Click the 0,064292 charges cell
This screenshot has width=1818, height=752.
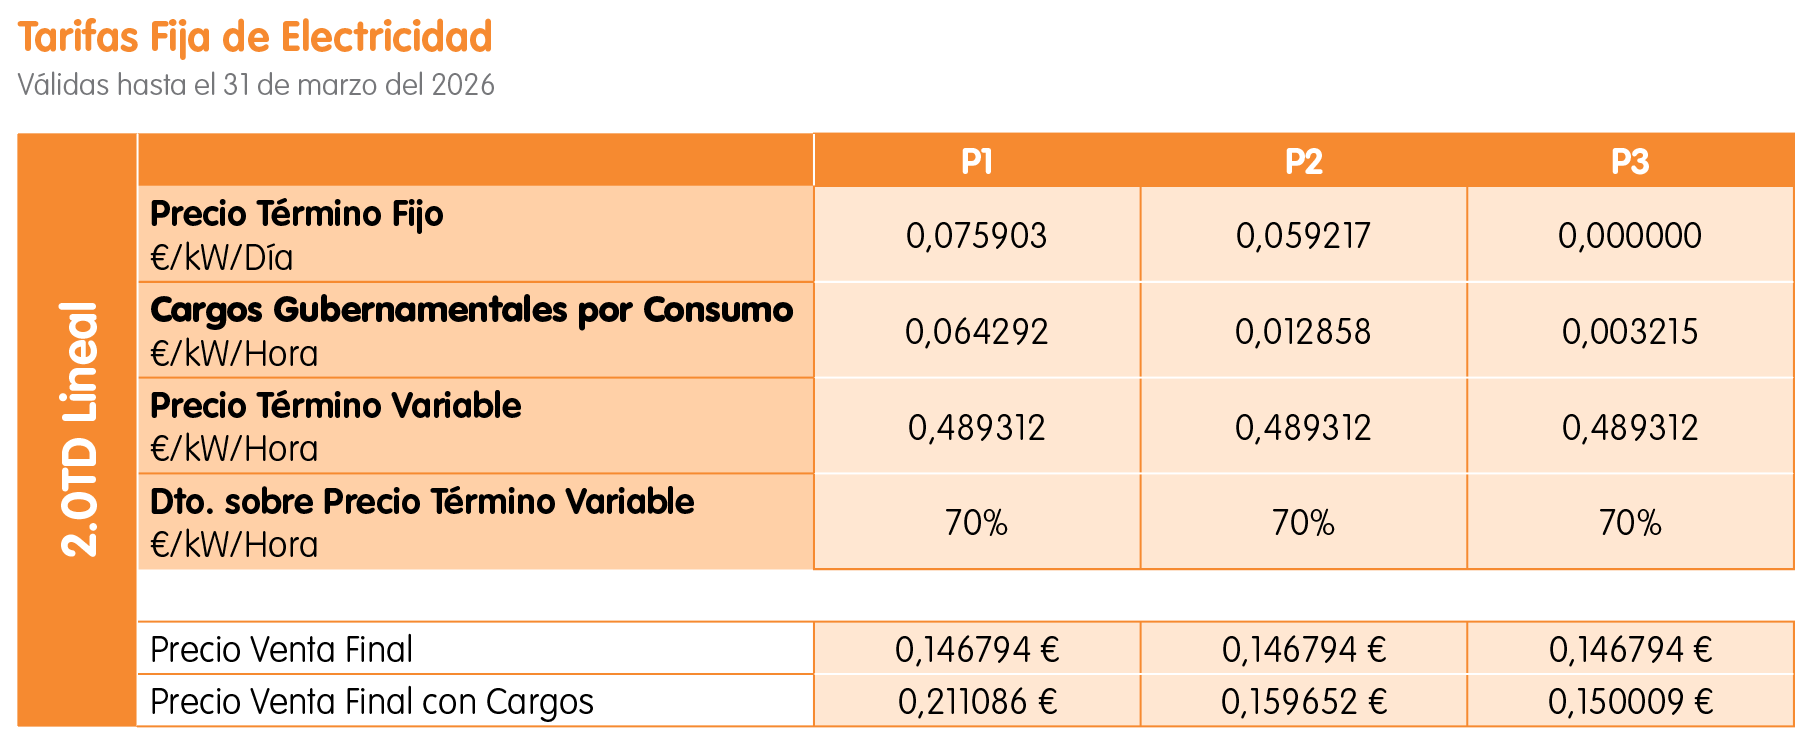pyautogui.click(x=976, y=332)
